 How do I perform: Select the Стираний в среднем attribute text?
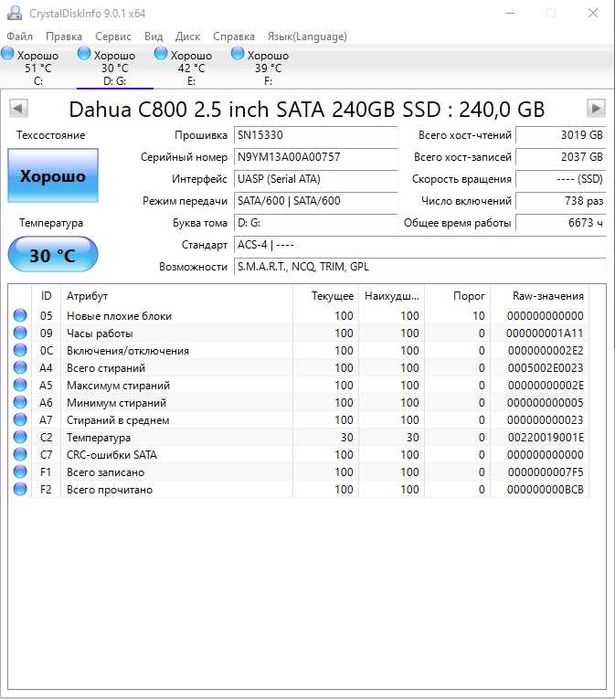(118, 420)
